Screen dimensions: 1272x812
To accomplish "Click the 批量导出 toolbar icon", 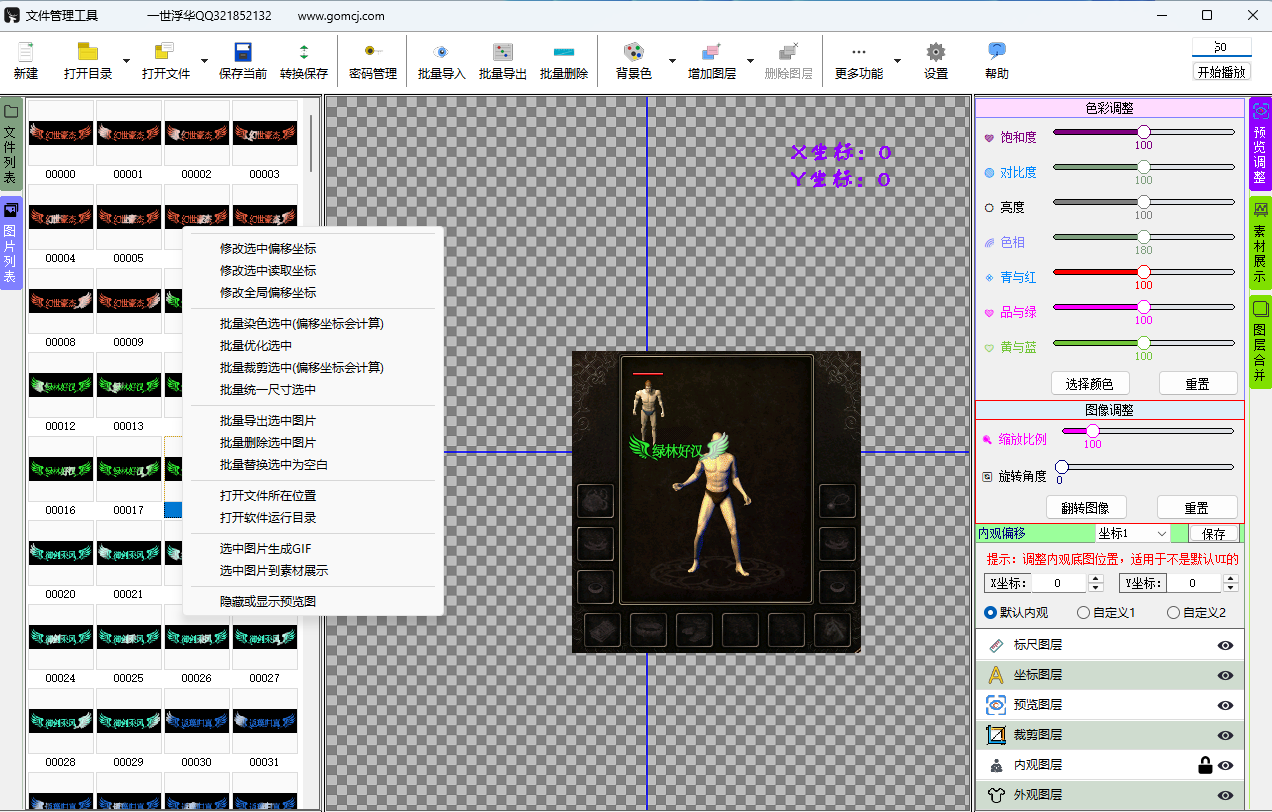I will click(x=503, y=52).
